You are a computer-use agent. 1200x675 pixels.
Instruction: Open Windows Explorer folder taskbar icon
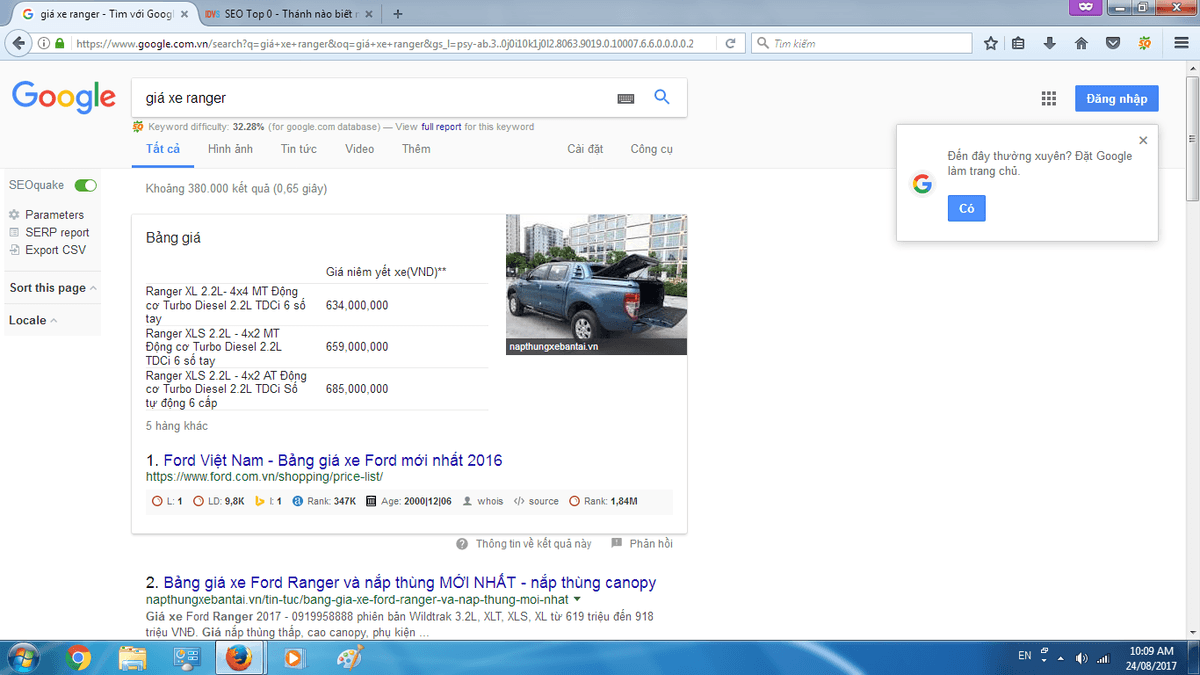[133, 658]
